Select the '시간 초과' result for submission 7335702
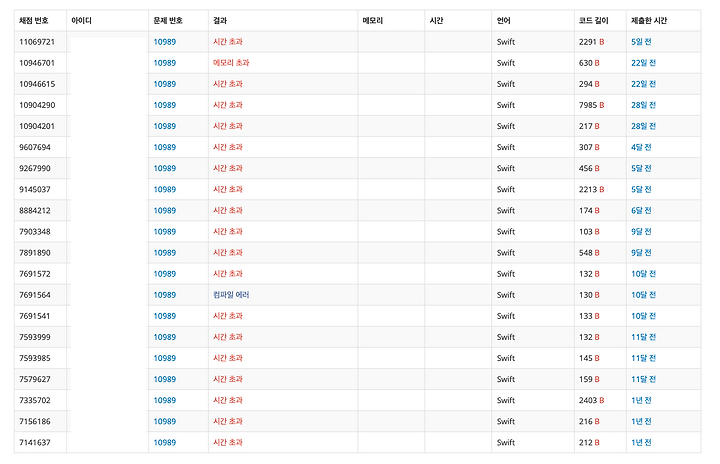The width and height of the screenshot is (720, 464). 228,400
